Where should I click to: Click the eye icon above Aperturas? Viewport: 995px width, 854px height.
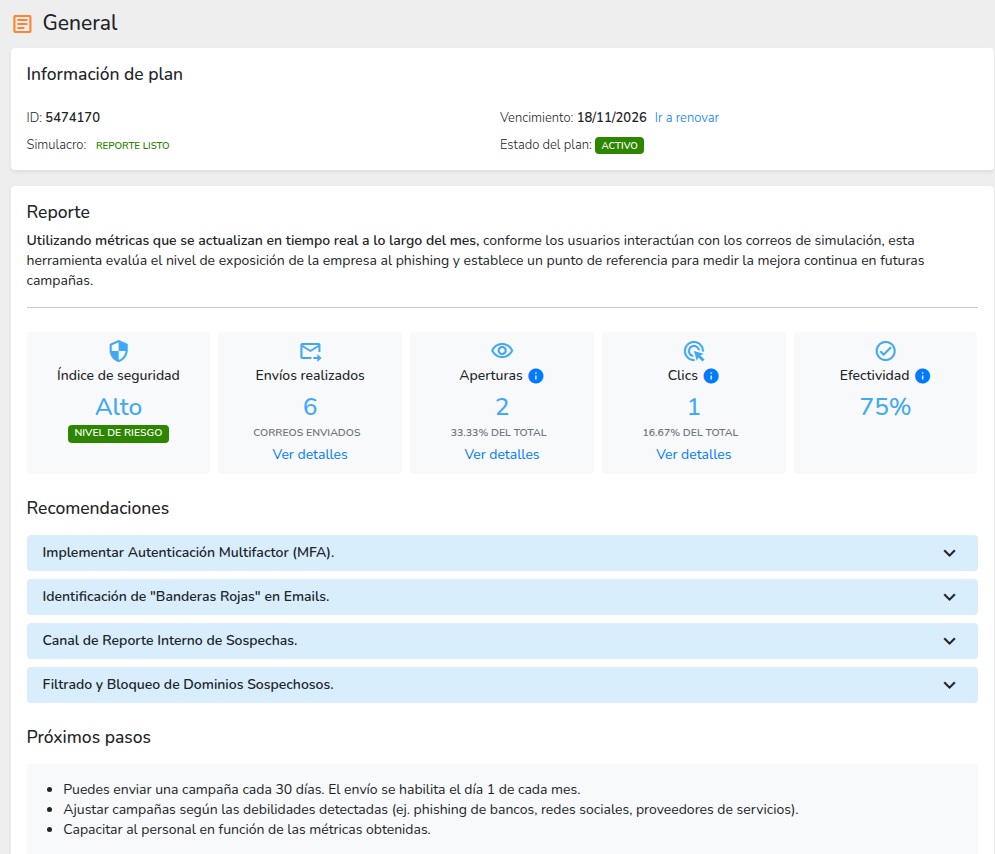[502, 351]
